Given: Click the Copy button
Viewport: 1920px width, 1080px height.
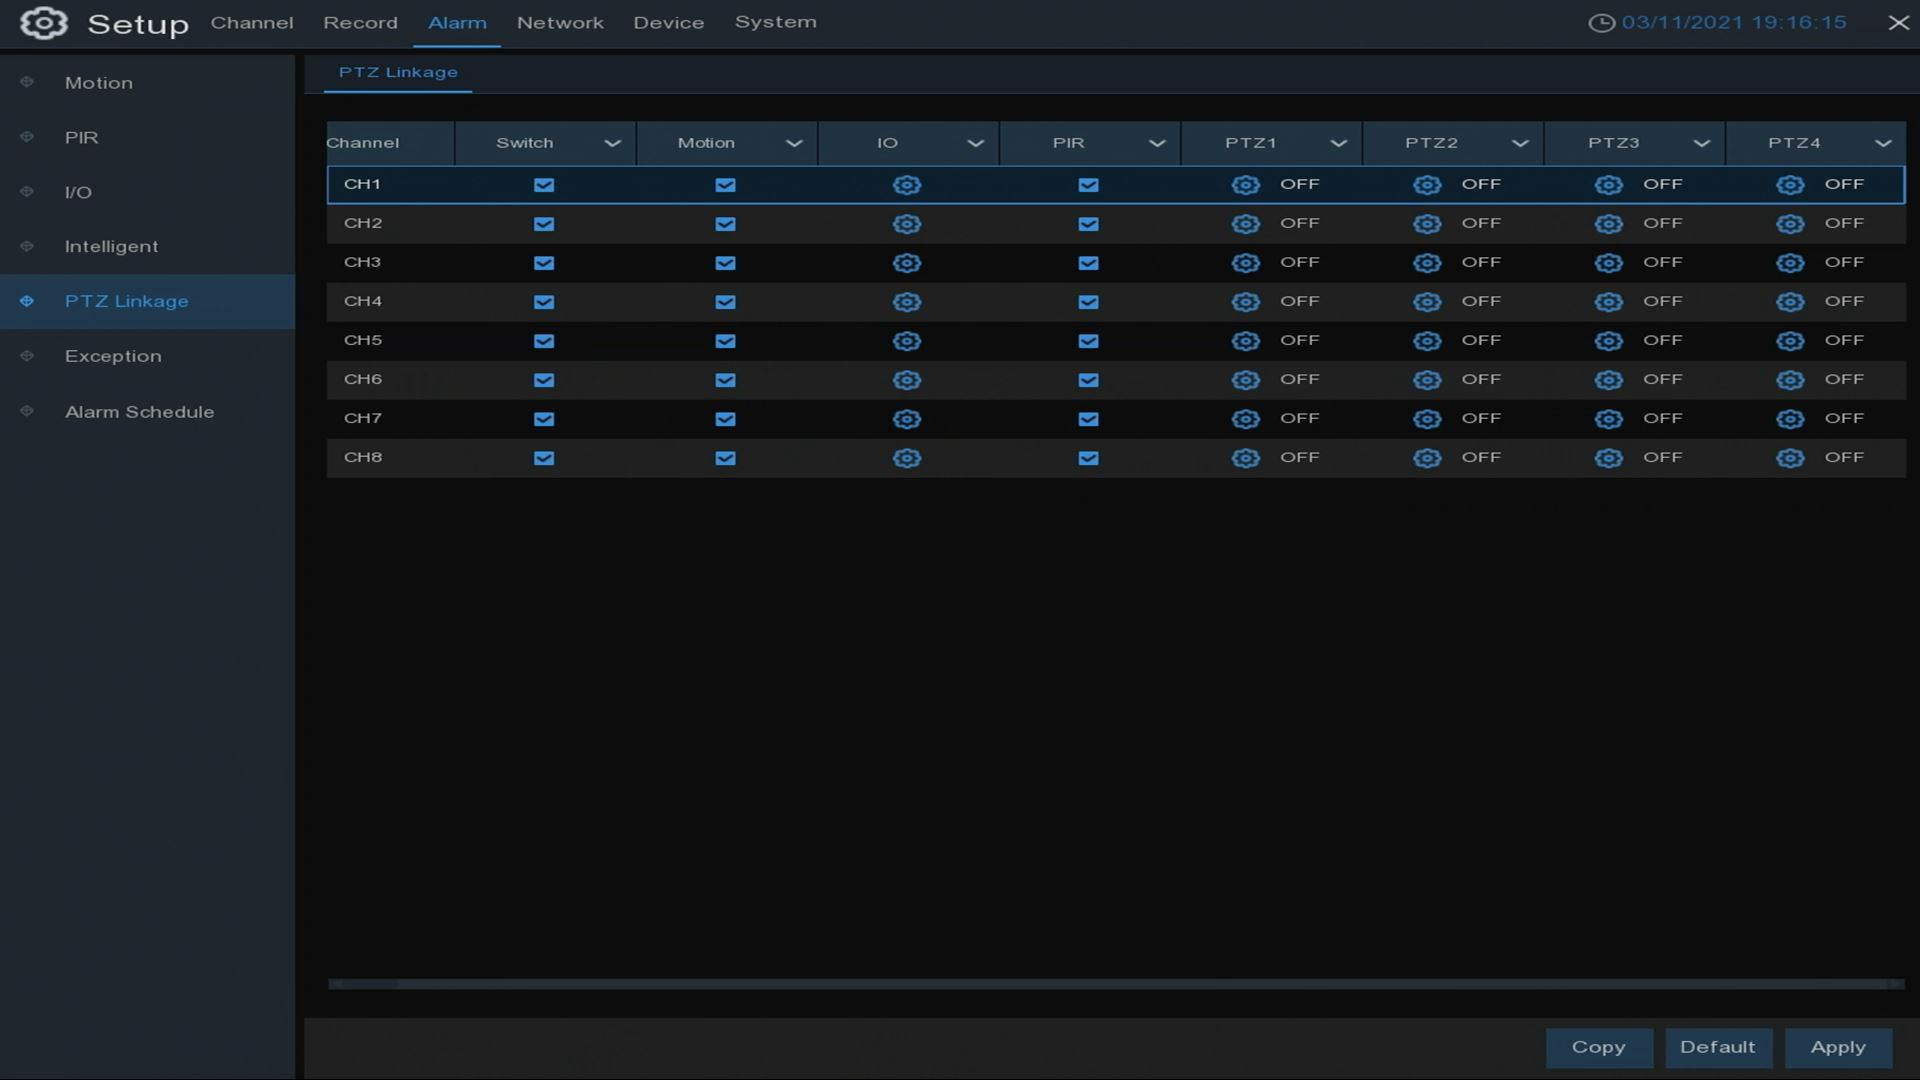Looking at the screenshot, I should tap(1598, 1047).
